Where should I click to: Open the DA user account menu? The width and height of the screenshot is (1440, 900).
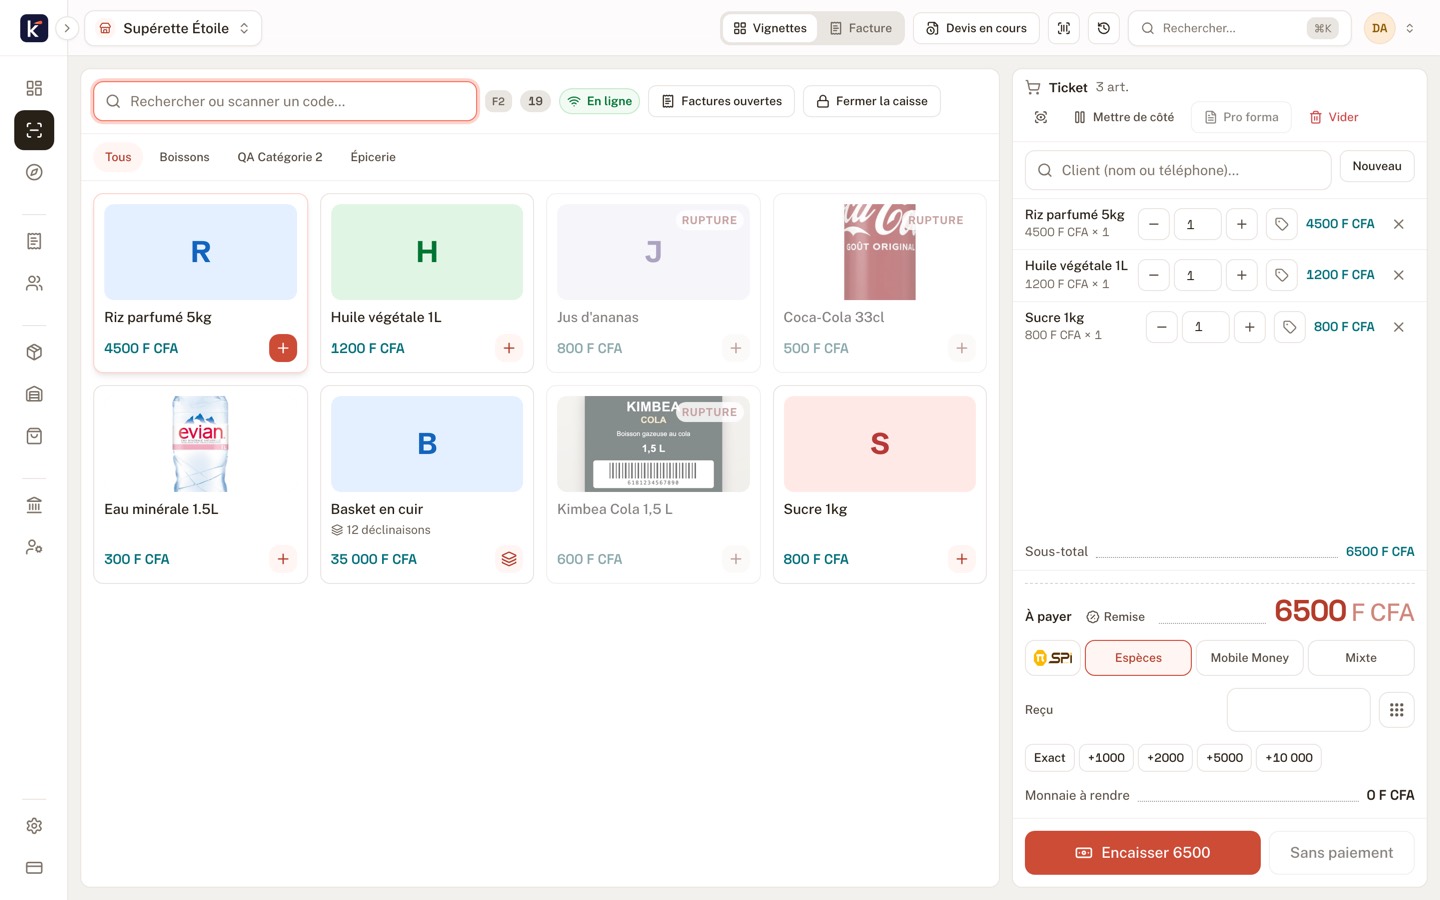[x=1391, y=28]
